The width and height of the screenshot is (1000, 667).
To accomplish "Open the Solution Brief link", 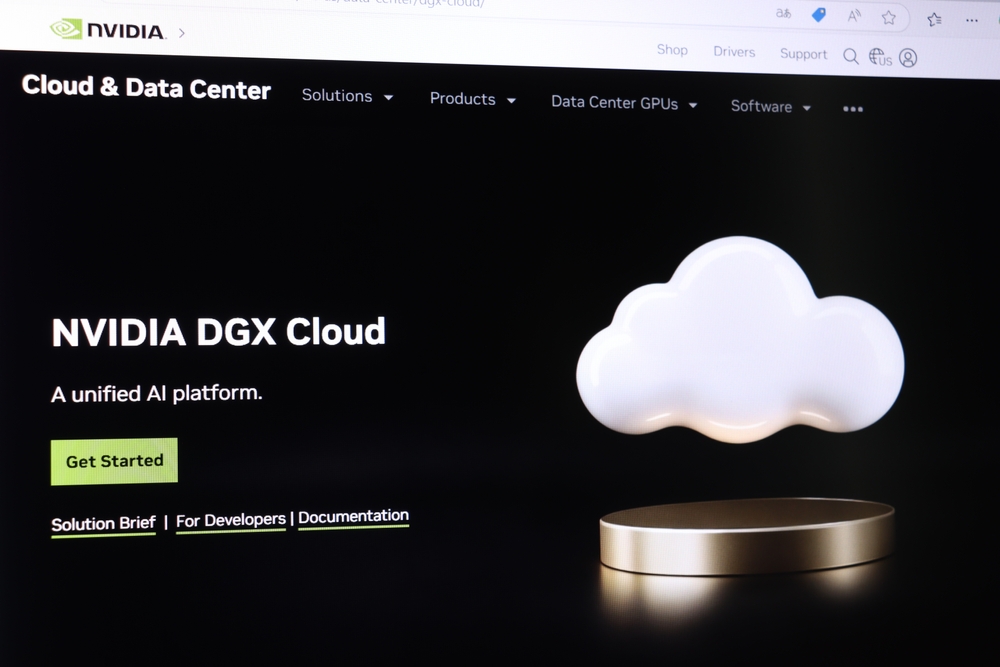I will tap(103, 524).
